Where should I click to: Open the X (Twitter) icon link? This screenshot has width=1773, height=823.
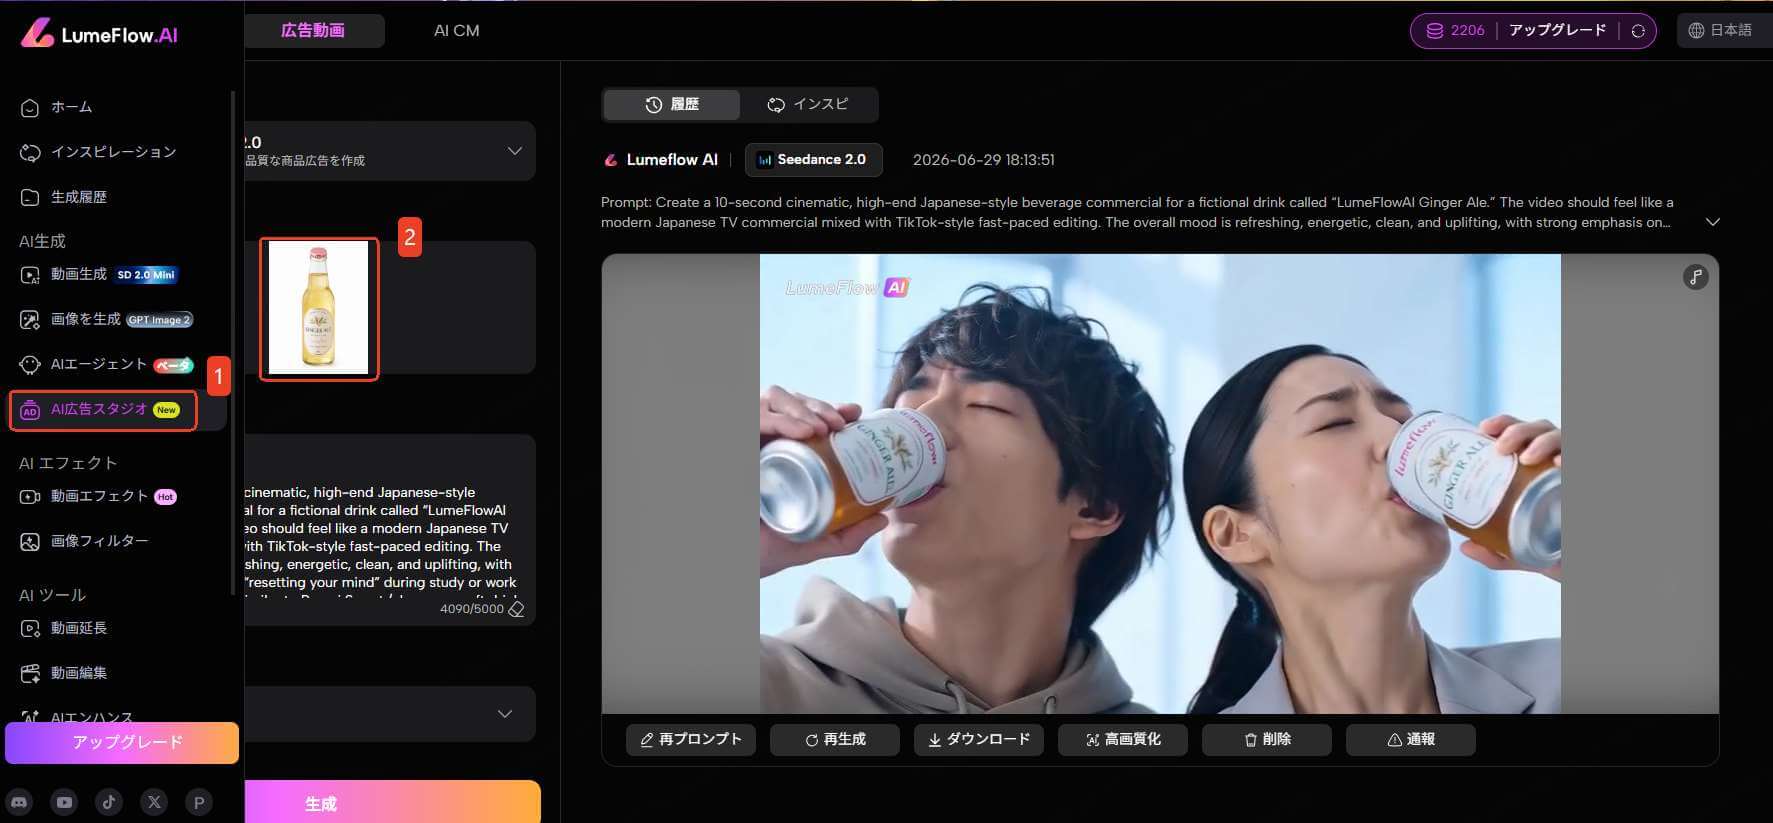(x=154, y=802)
